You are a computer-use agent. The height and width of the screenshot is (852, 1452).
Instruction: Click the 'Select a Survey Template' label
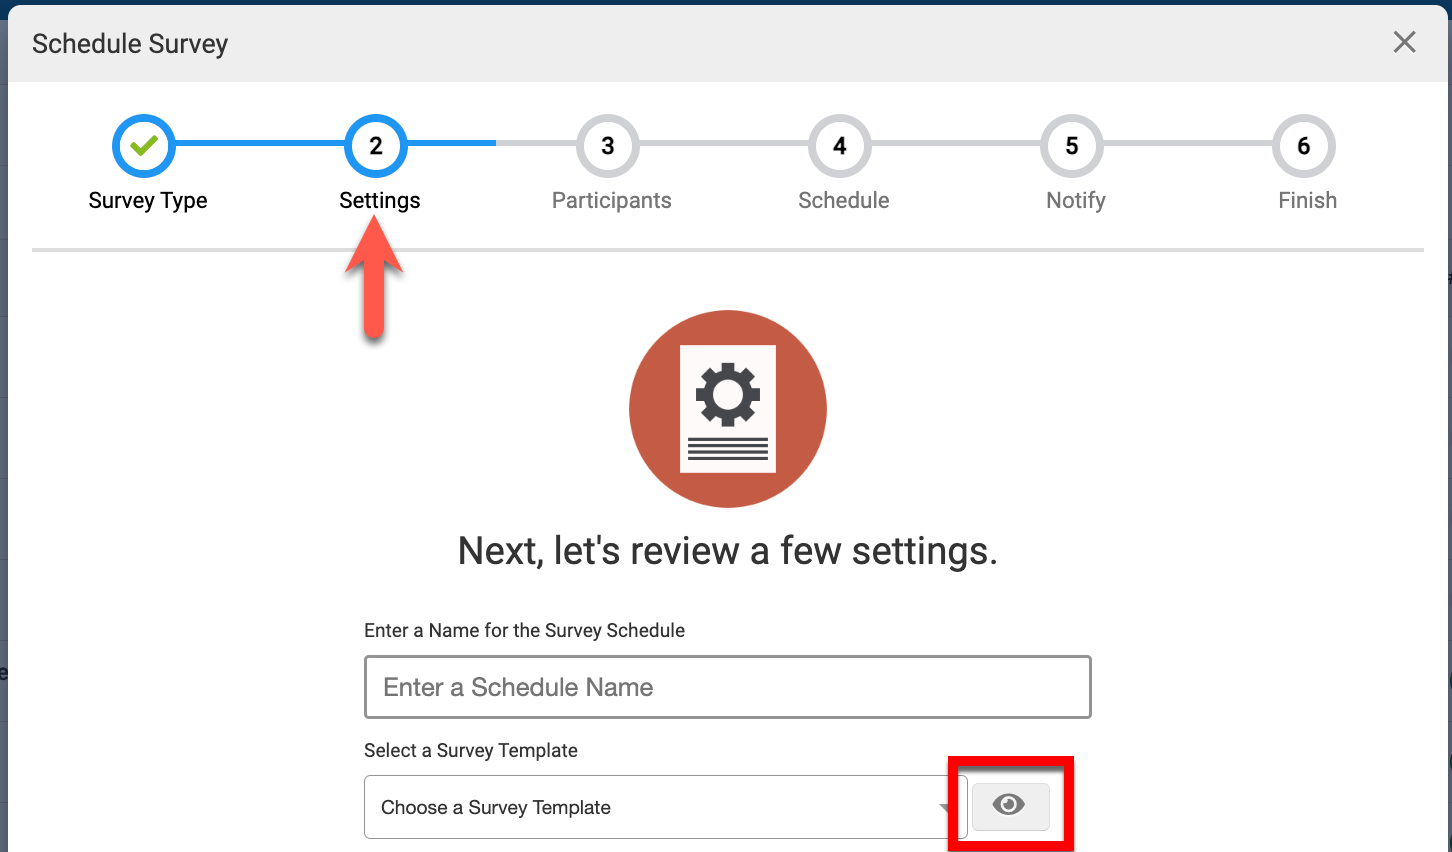471,750
